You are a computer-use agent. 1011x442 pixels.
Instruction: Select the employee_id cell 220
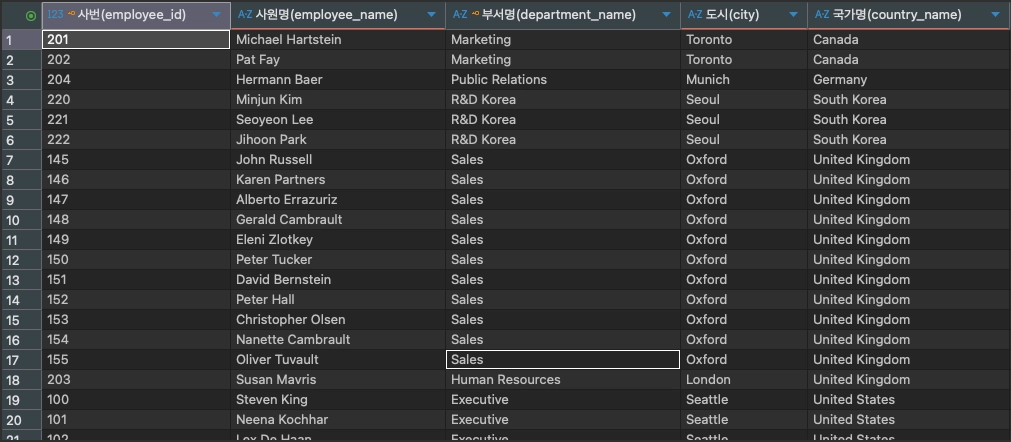click(x=136, y=100)
